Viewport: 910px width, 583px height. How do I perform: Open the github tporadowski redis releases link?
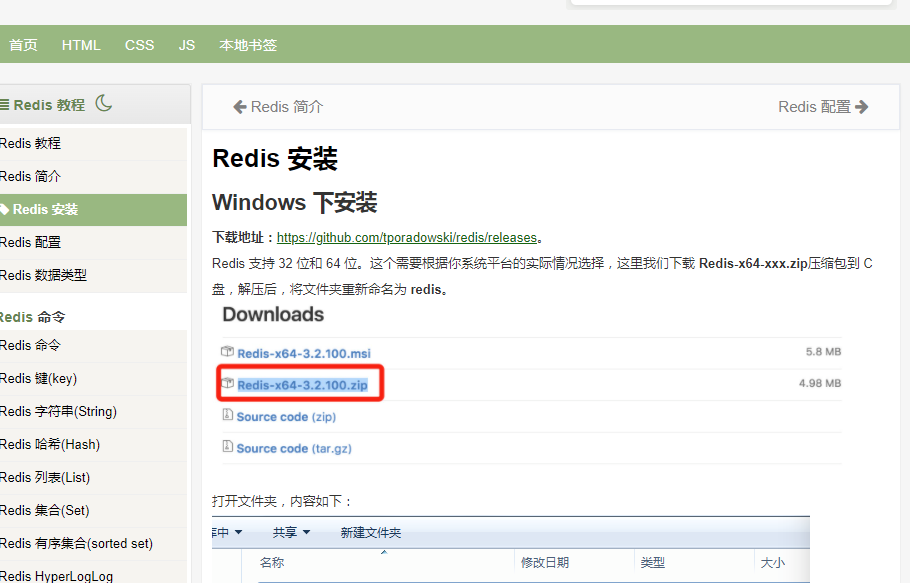407,238
